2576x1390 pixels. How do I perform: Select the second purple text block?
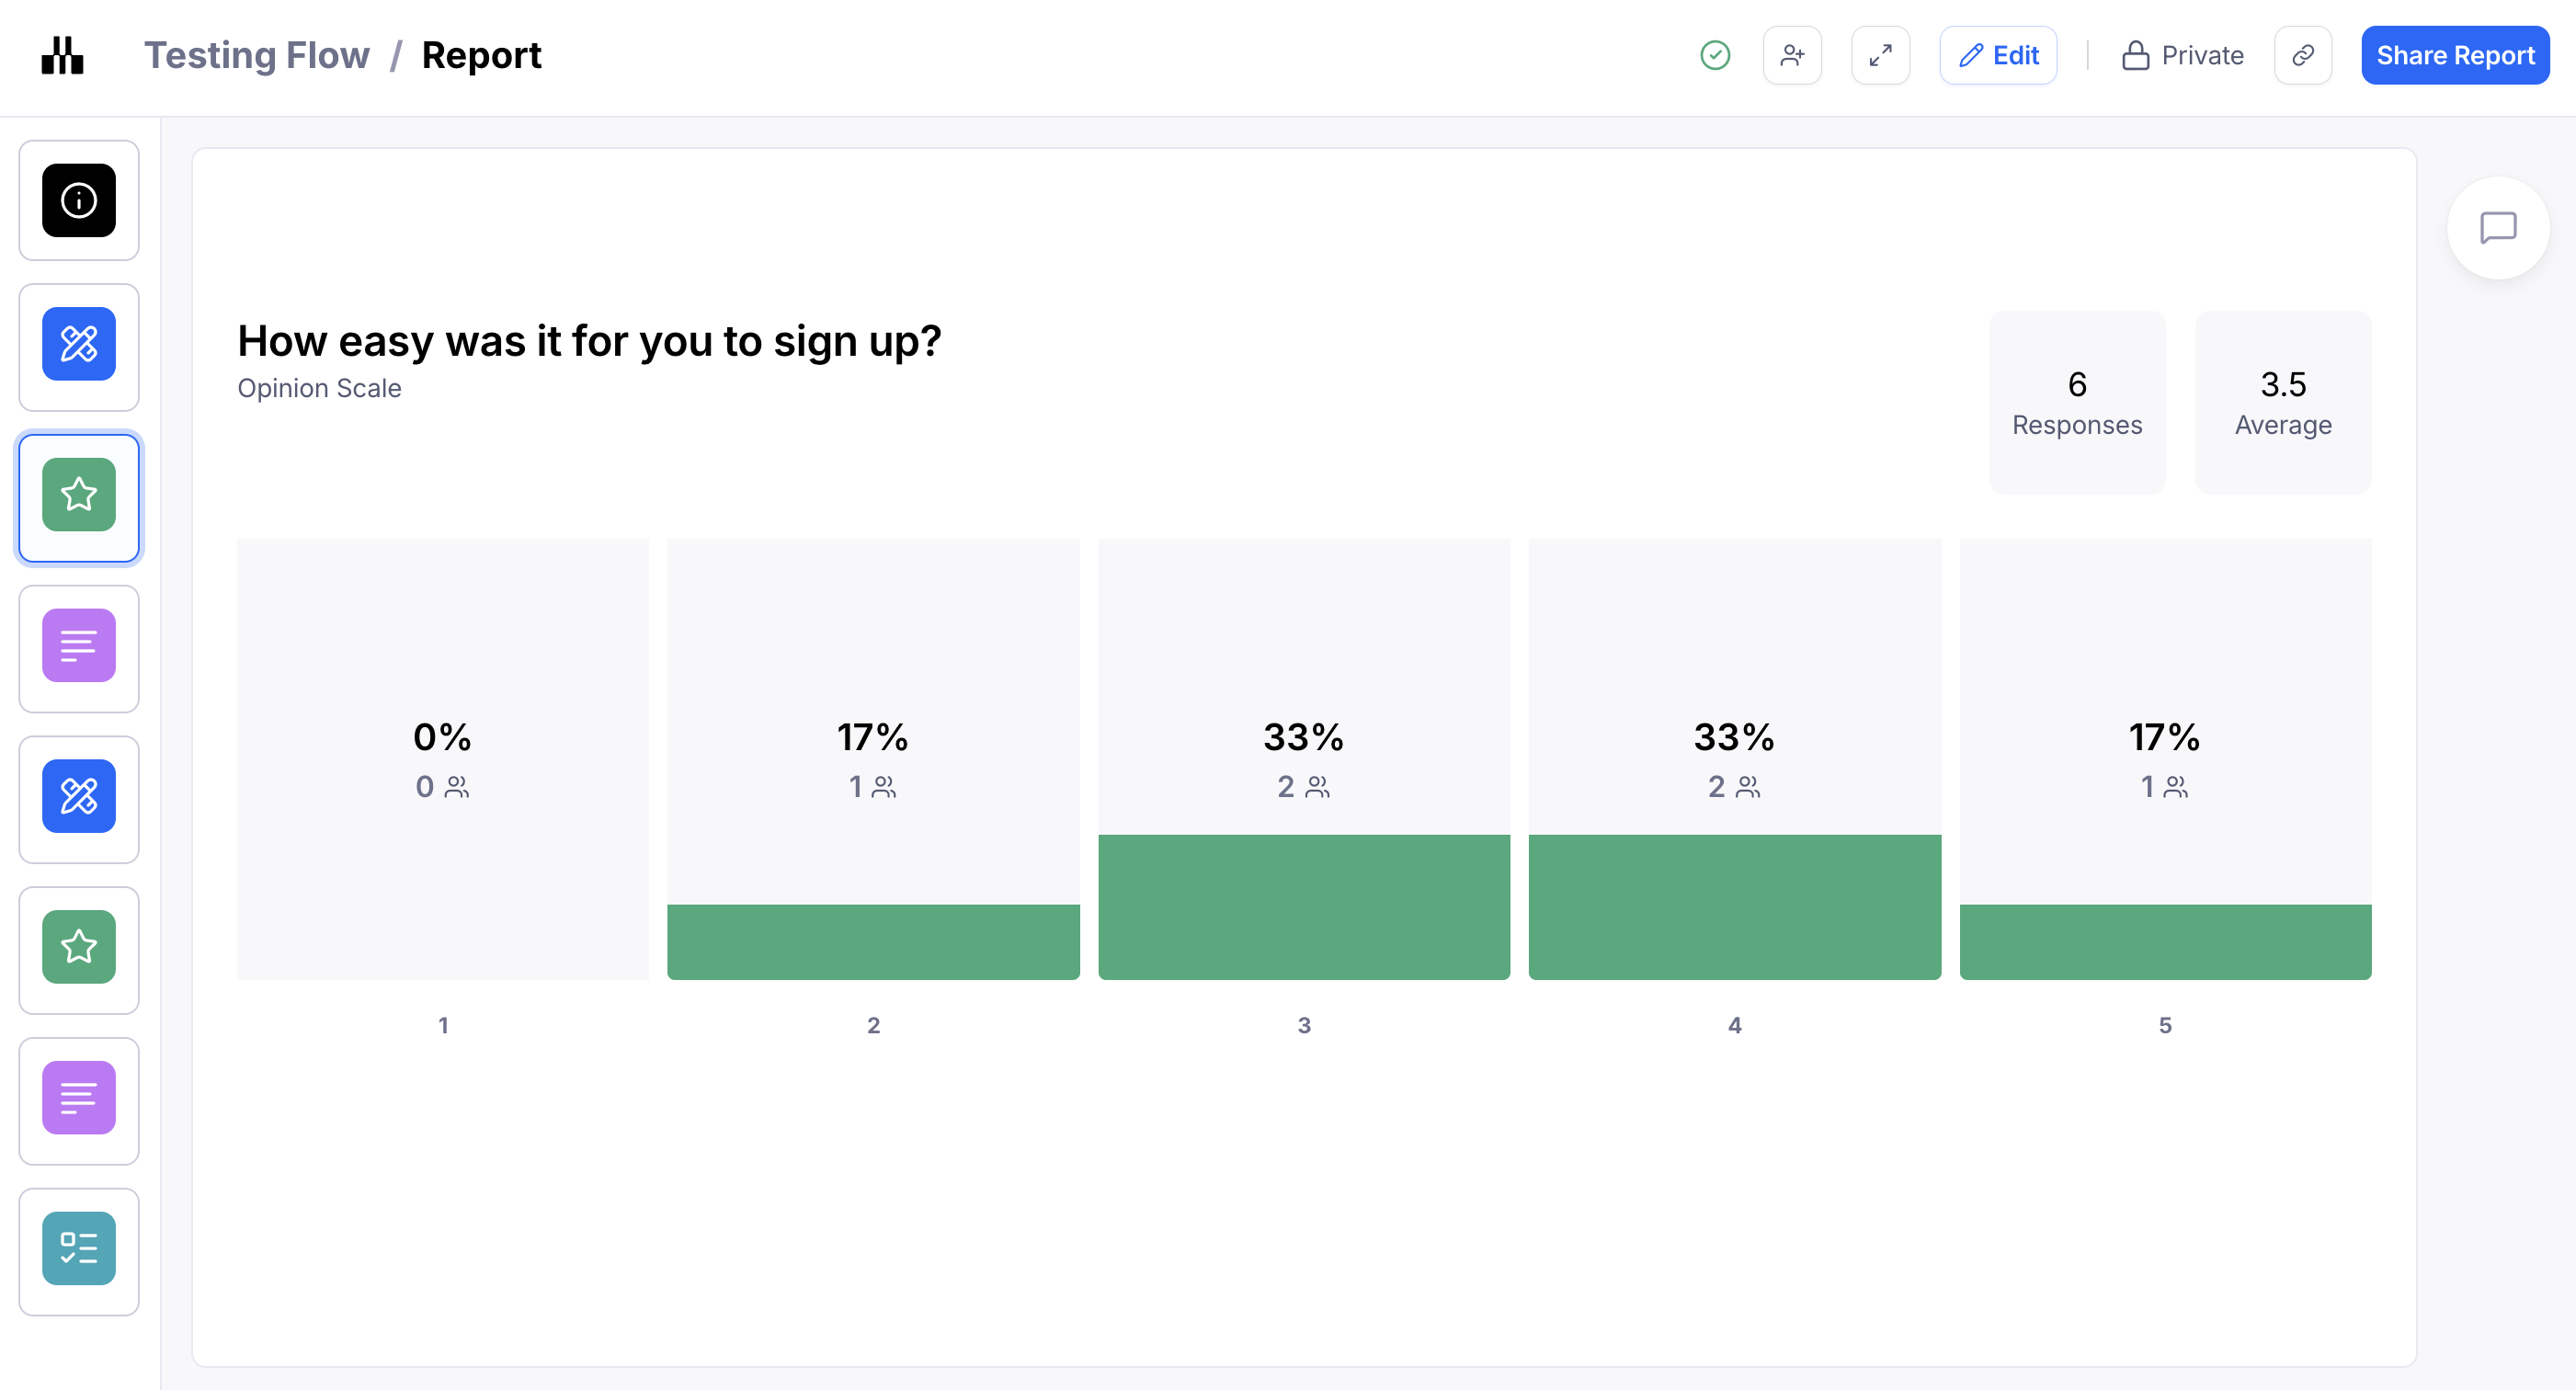(x=79, y=1098)
